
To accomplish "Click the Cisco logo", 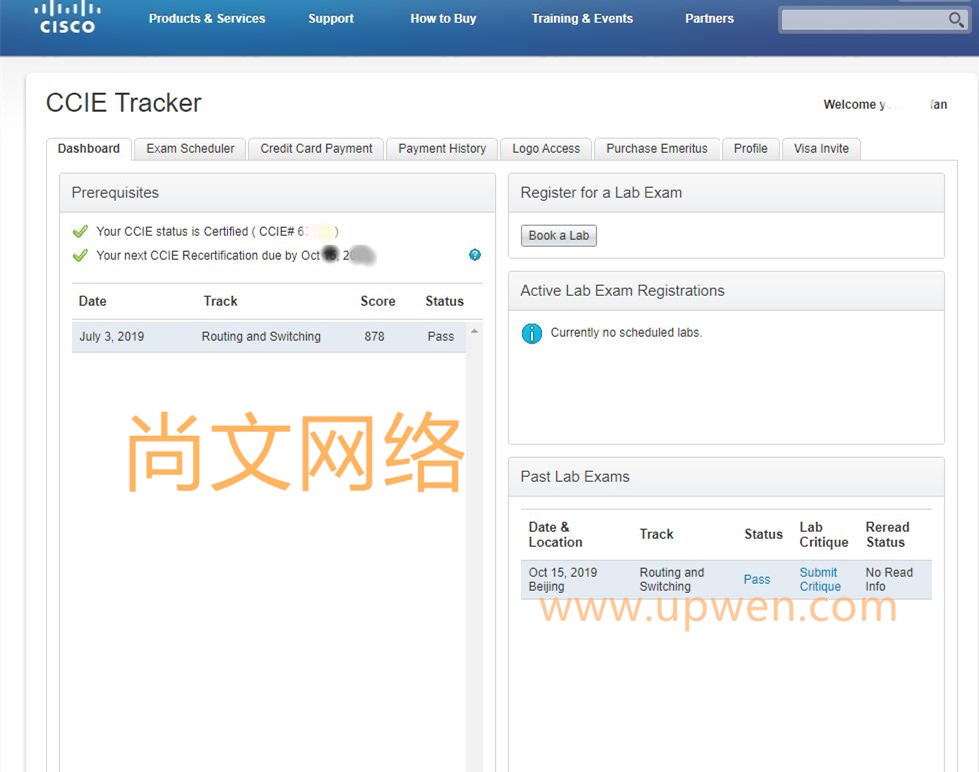I will (x=67, y=17).
